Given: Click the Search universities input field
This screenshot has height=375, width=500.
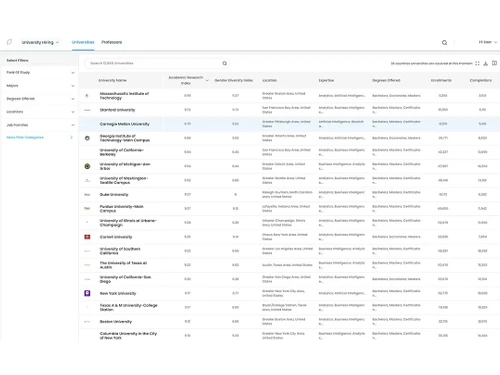Looking at the screenshot, I should [157, 63].
